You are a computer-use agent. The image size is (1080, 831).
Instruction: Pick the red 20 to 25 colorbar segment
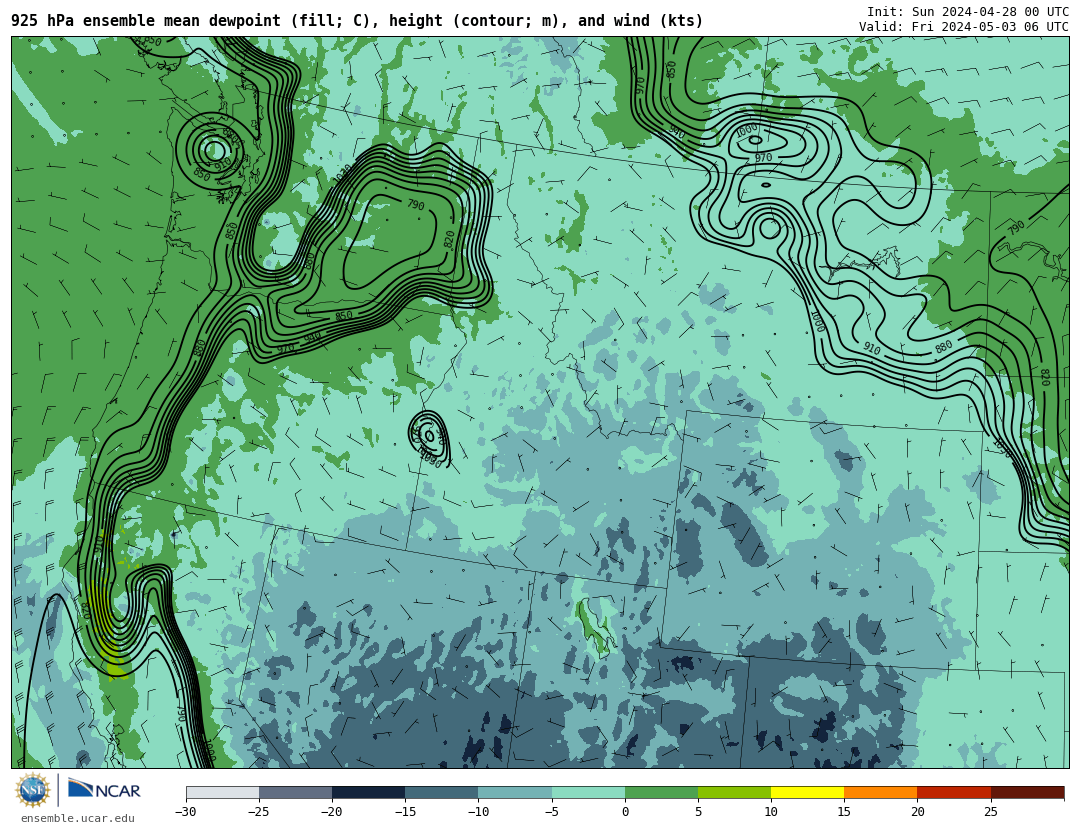click(x=954, y=793)
